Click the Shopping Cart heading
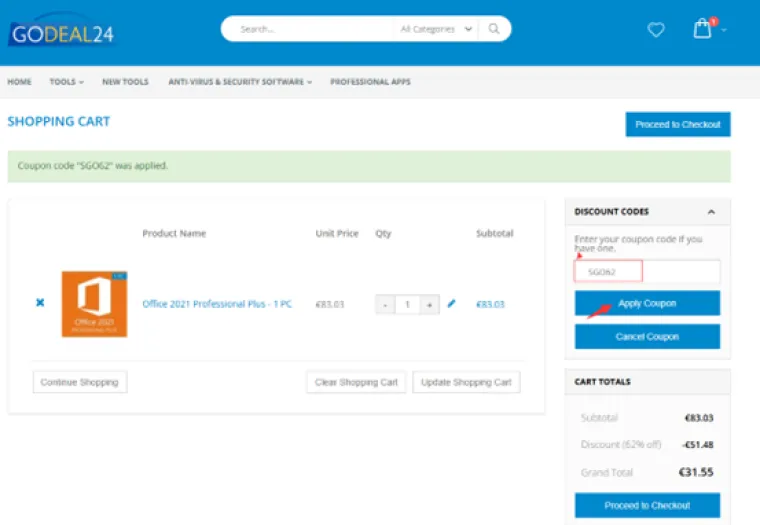The image size is (760, 525). point(59,121)
